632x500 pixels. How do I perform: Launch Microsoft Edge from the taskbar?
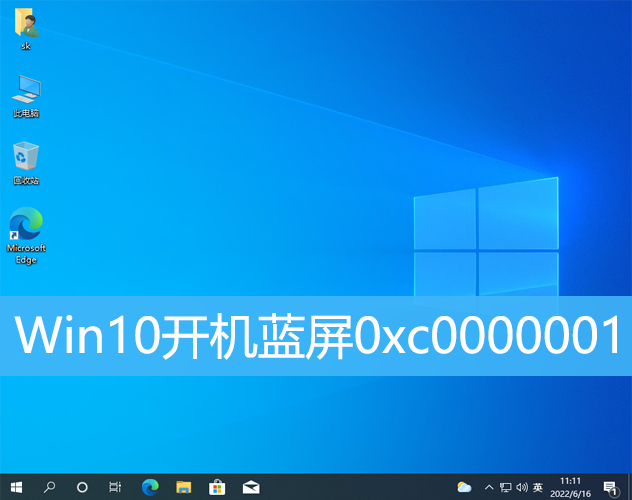(x=150, y=487)
